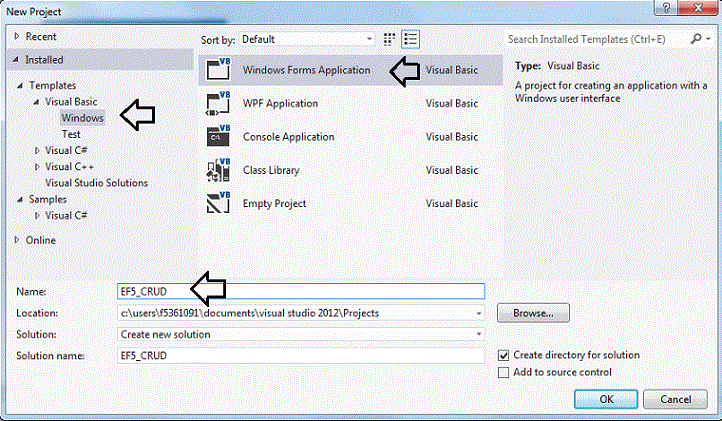Click the project Name input field
722x421 pixels.
coord(301,291)
